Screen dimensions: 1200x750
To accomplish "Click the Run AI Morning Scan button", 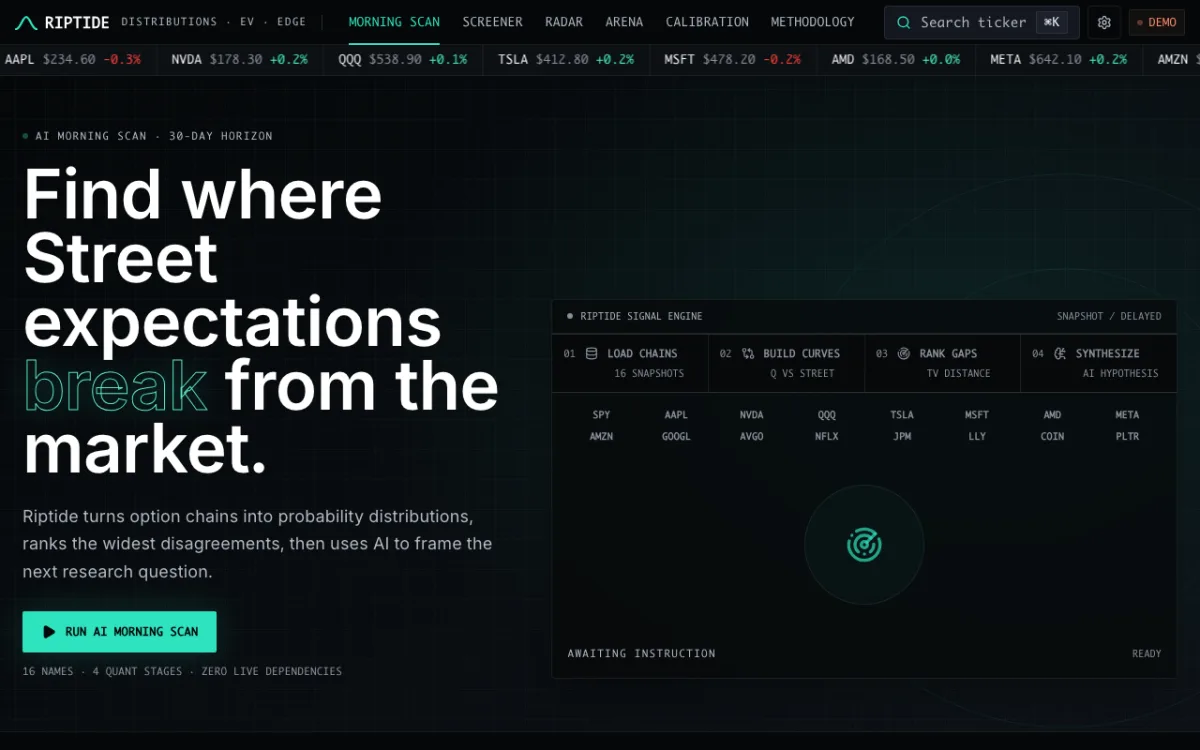I will click(119, 632).
